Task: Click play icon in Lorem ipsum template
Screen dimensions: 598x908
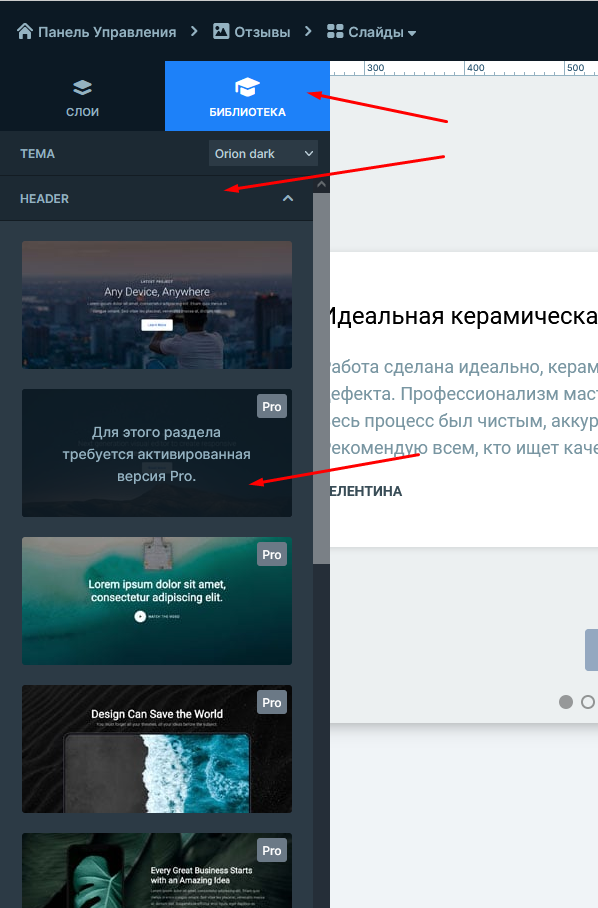Action: click(x=140, y=617)
